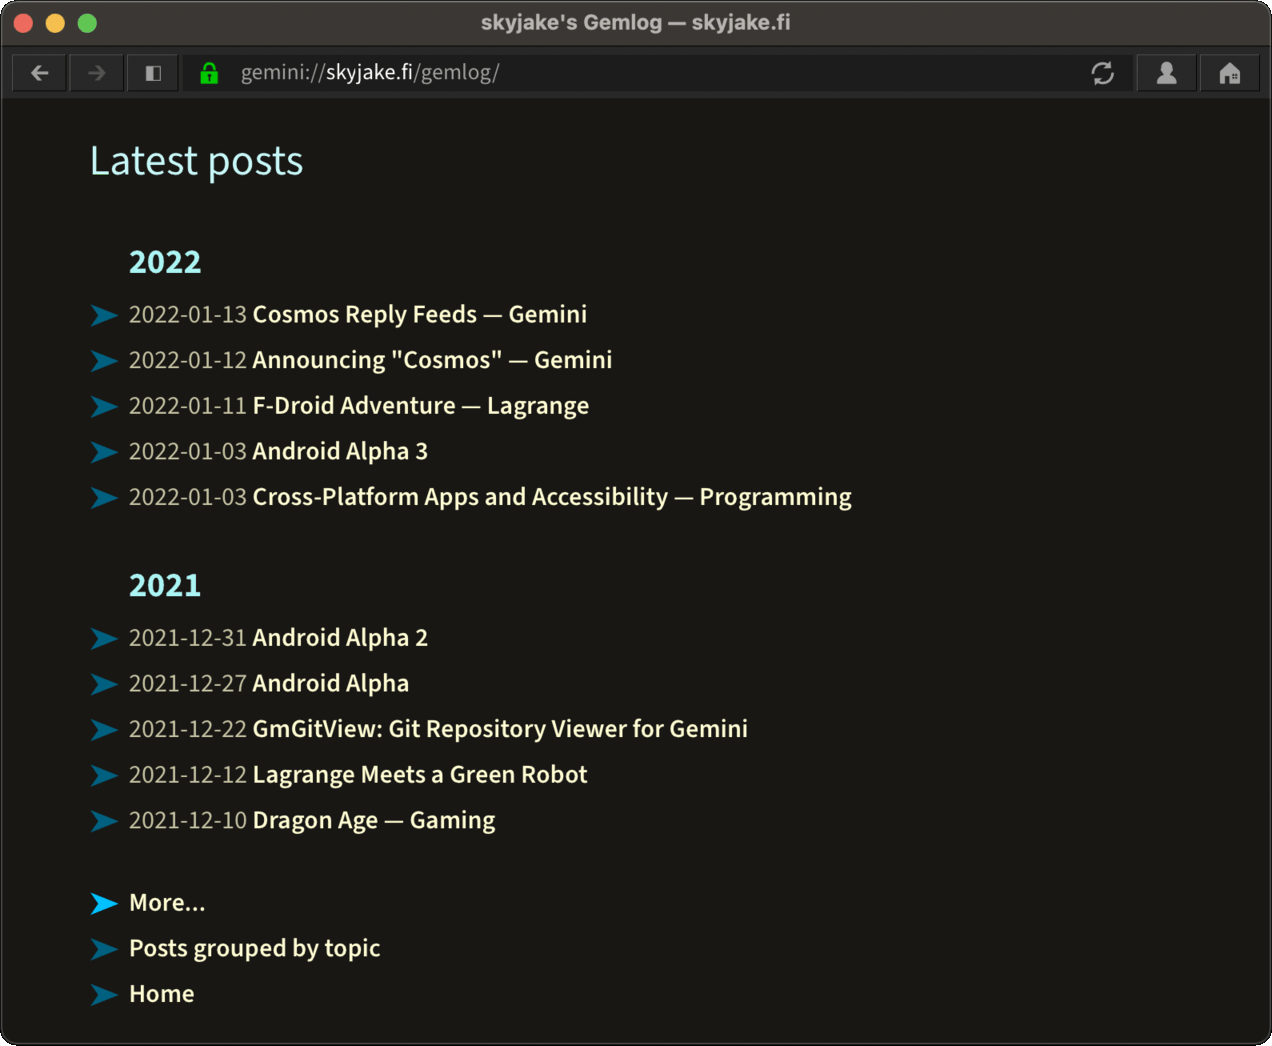Viewport: 1272px width, 1046px height.
Task: Click arrow icon beside Dragon Age
Action: 104,821
